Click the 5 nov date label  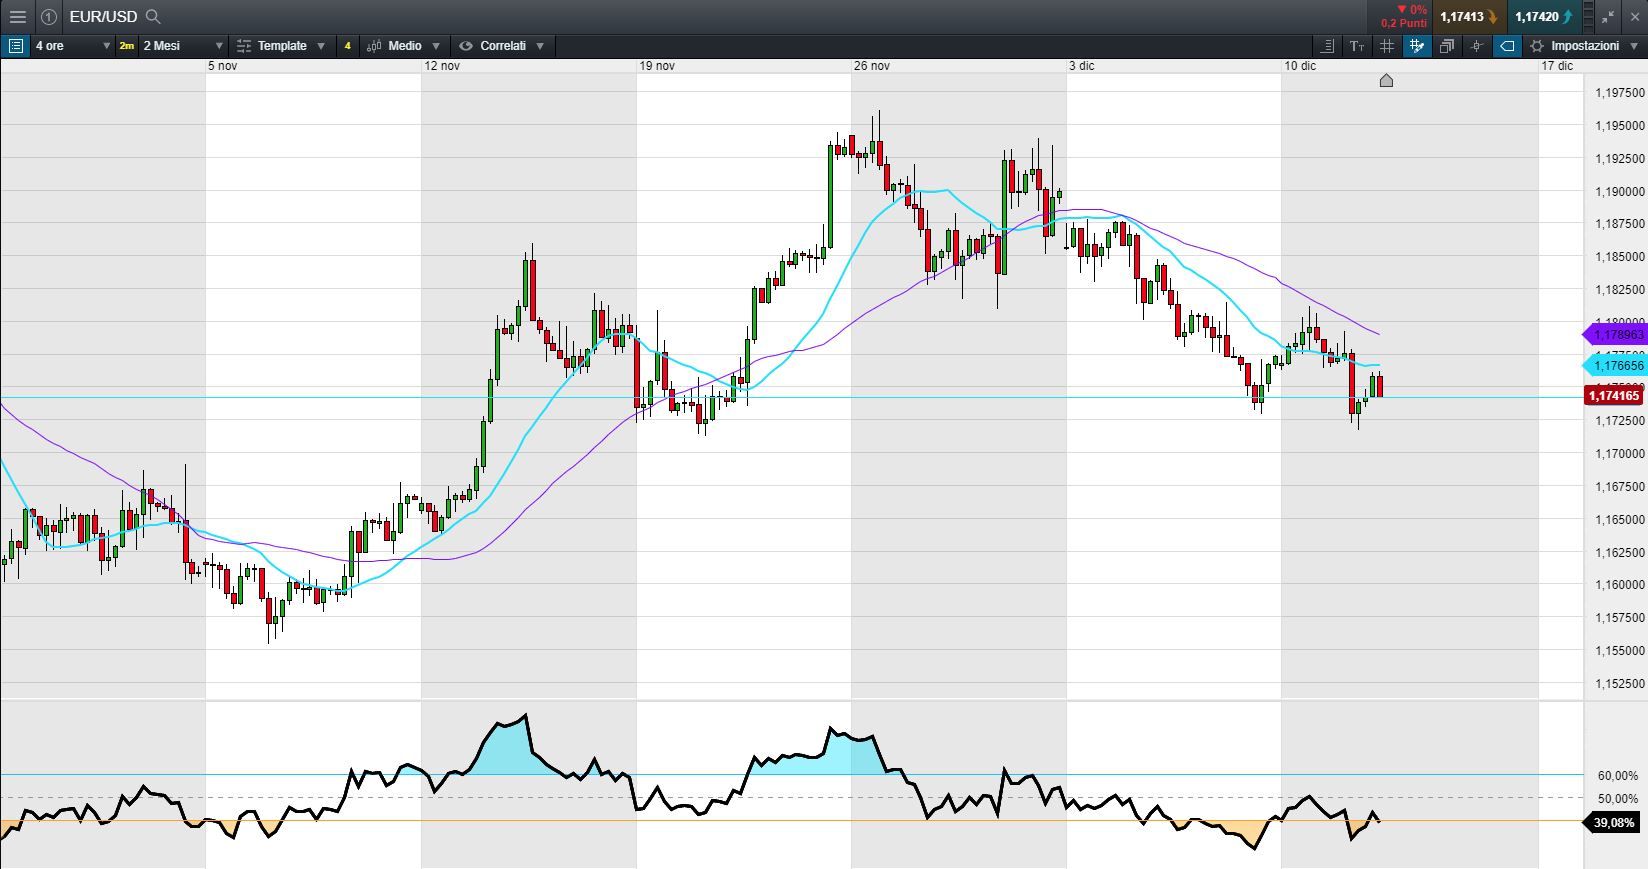click(223, 66)
